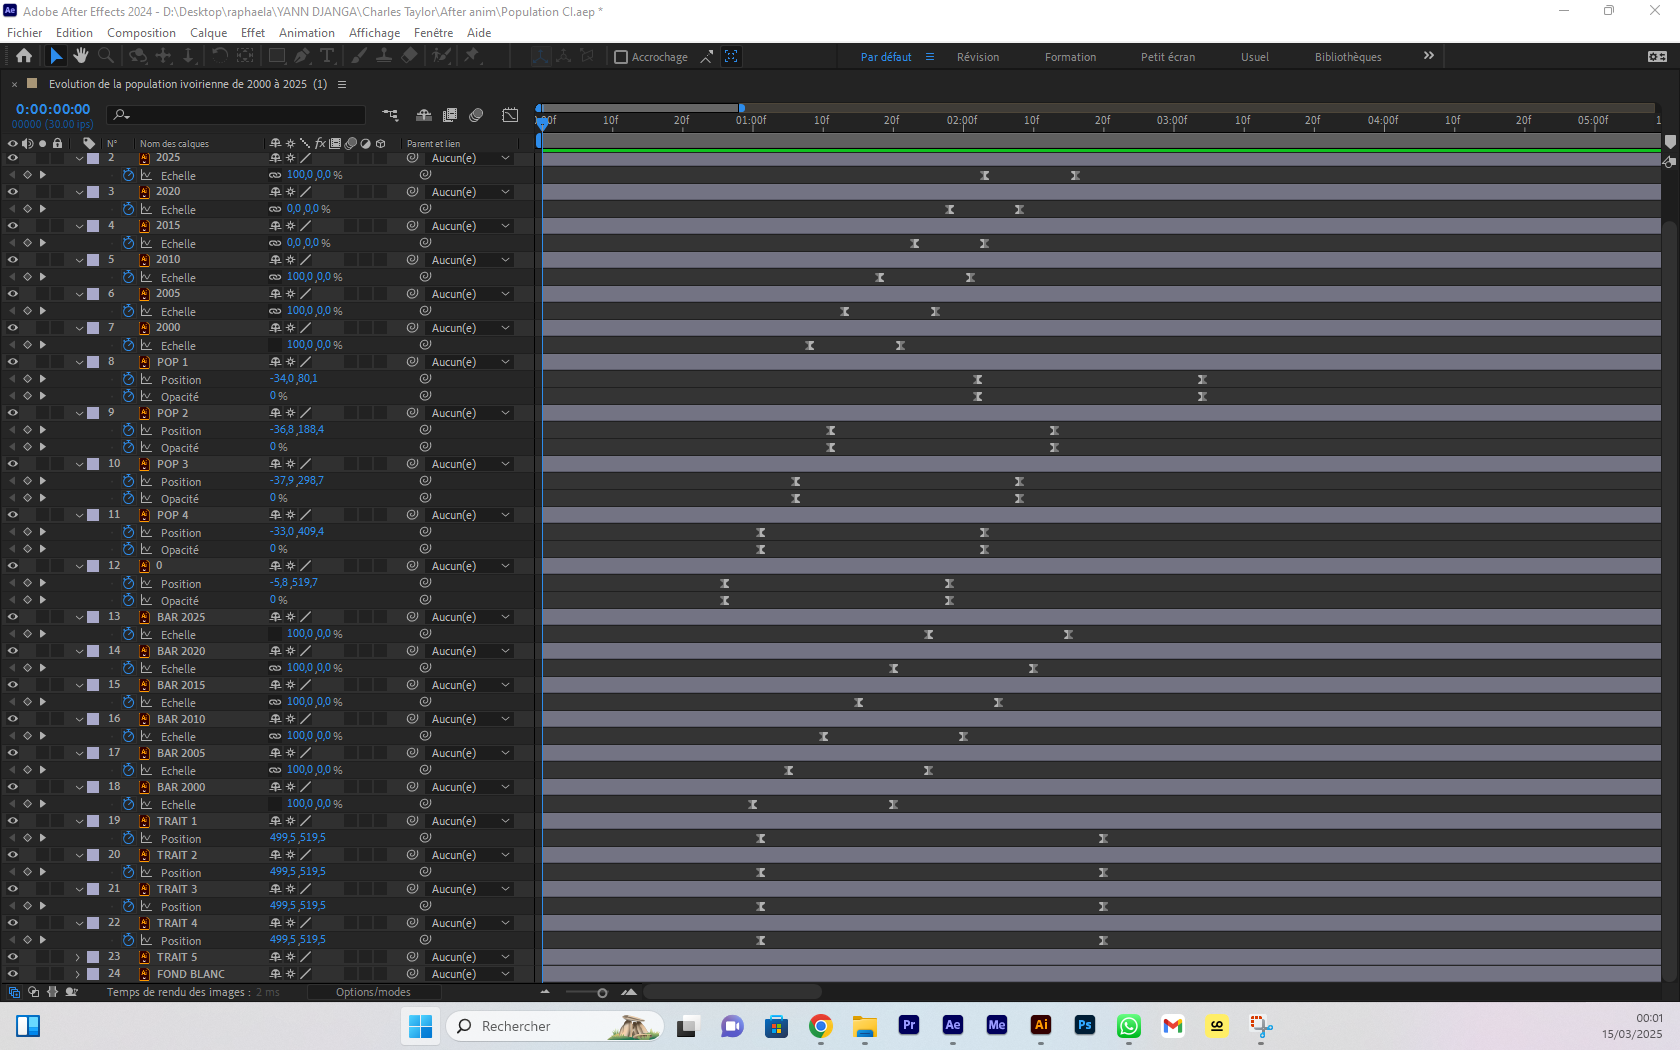Screen dimensions: 1680x1050
Task: Open parent dropdown for layer 2020
Action: 470,192
